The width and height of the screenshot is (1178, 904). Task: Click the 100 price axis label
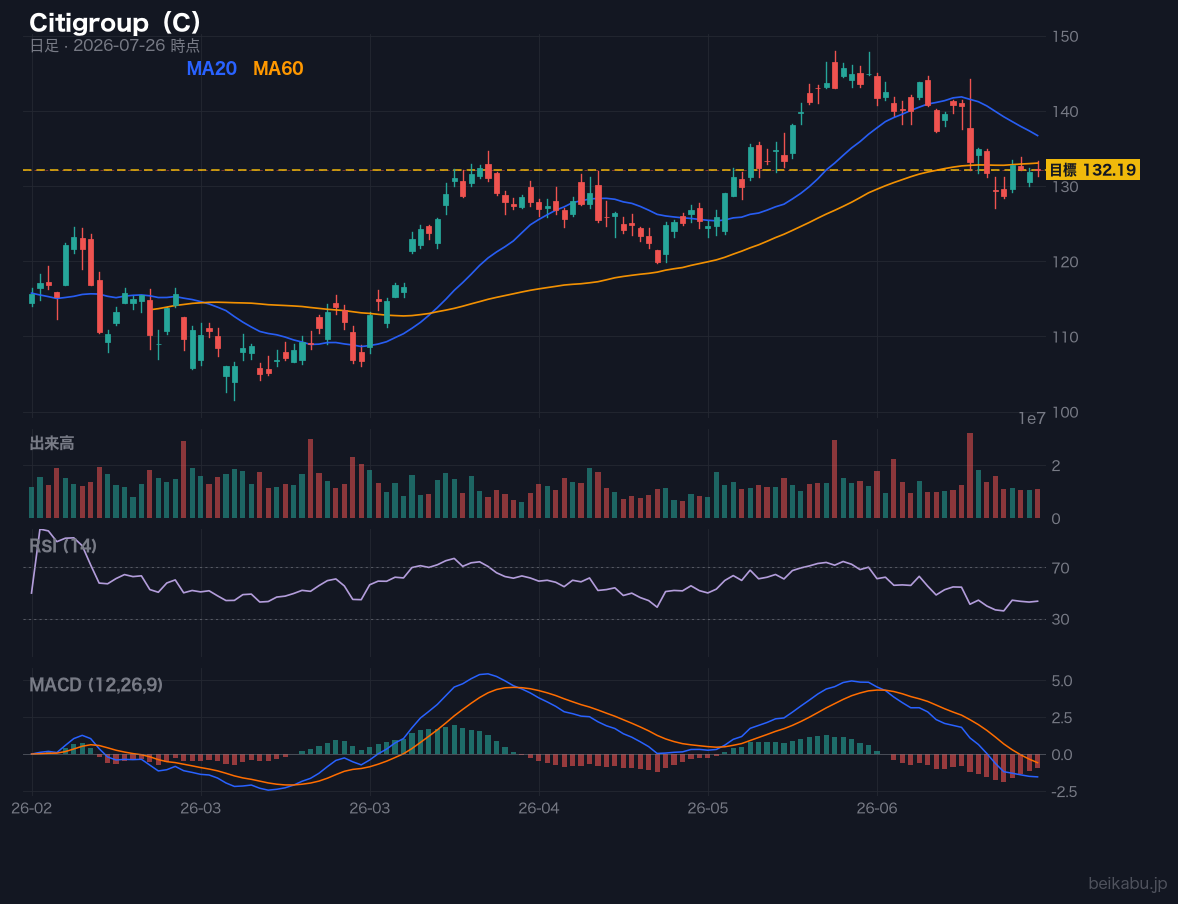[x=1065, y=412]
